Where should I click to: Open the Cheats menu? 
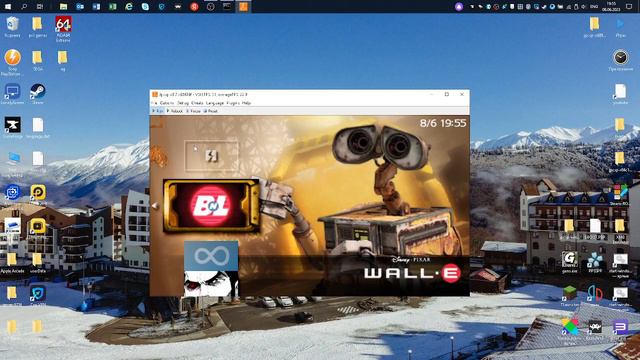pyautogui.click(x=197, y=103)
